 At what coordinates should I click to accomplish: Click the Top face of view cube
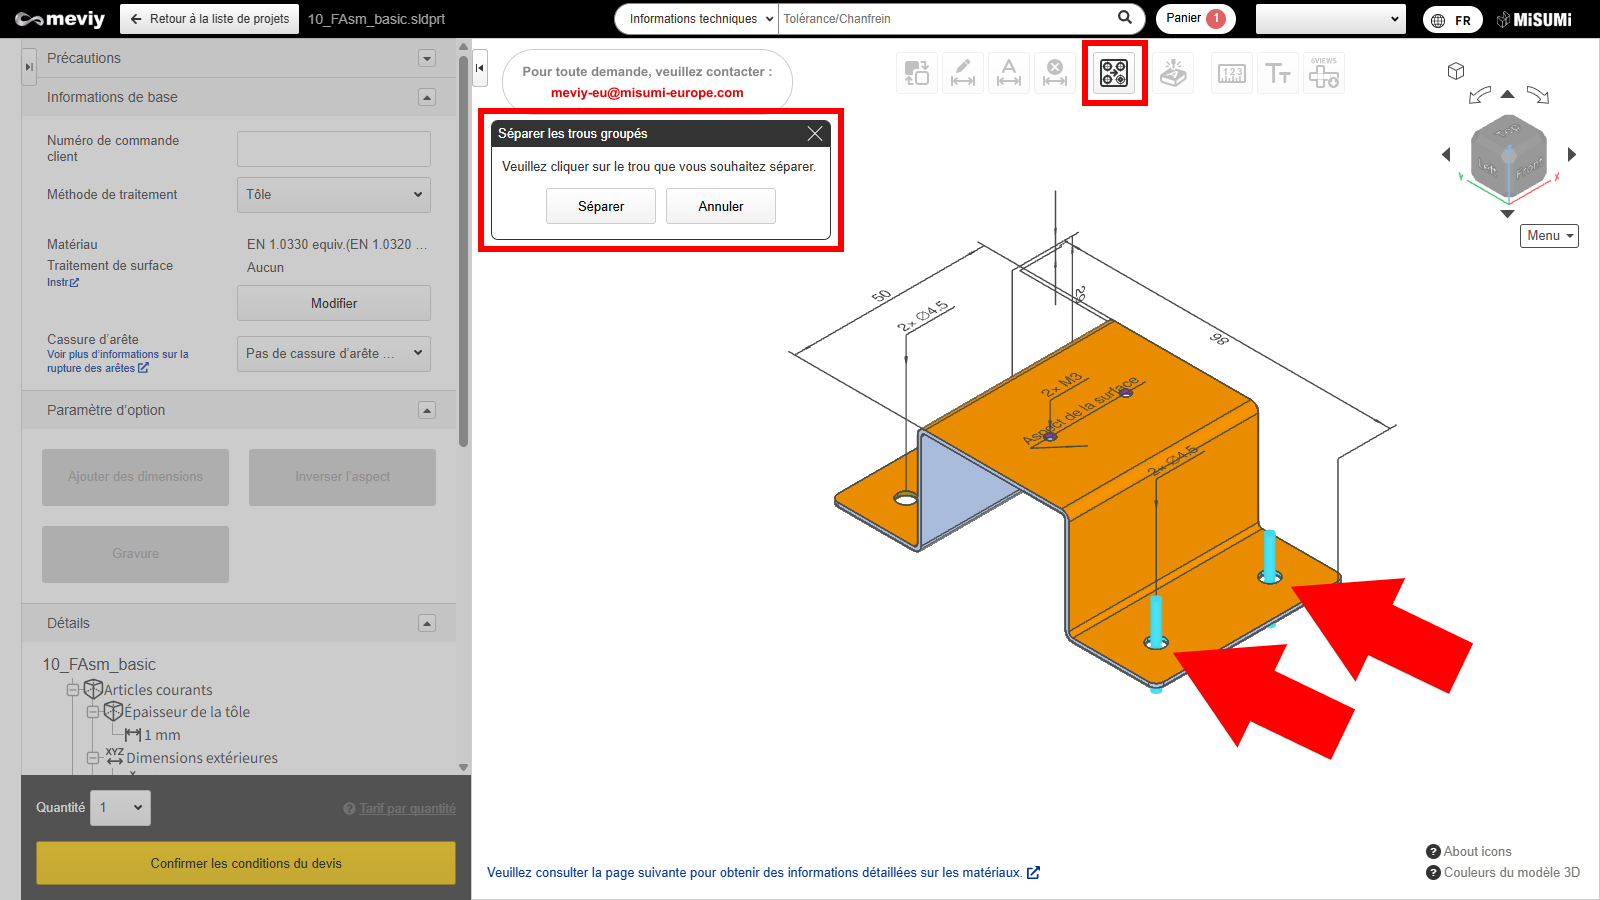pyautogui.click(x=1507, y=130)
